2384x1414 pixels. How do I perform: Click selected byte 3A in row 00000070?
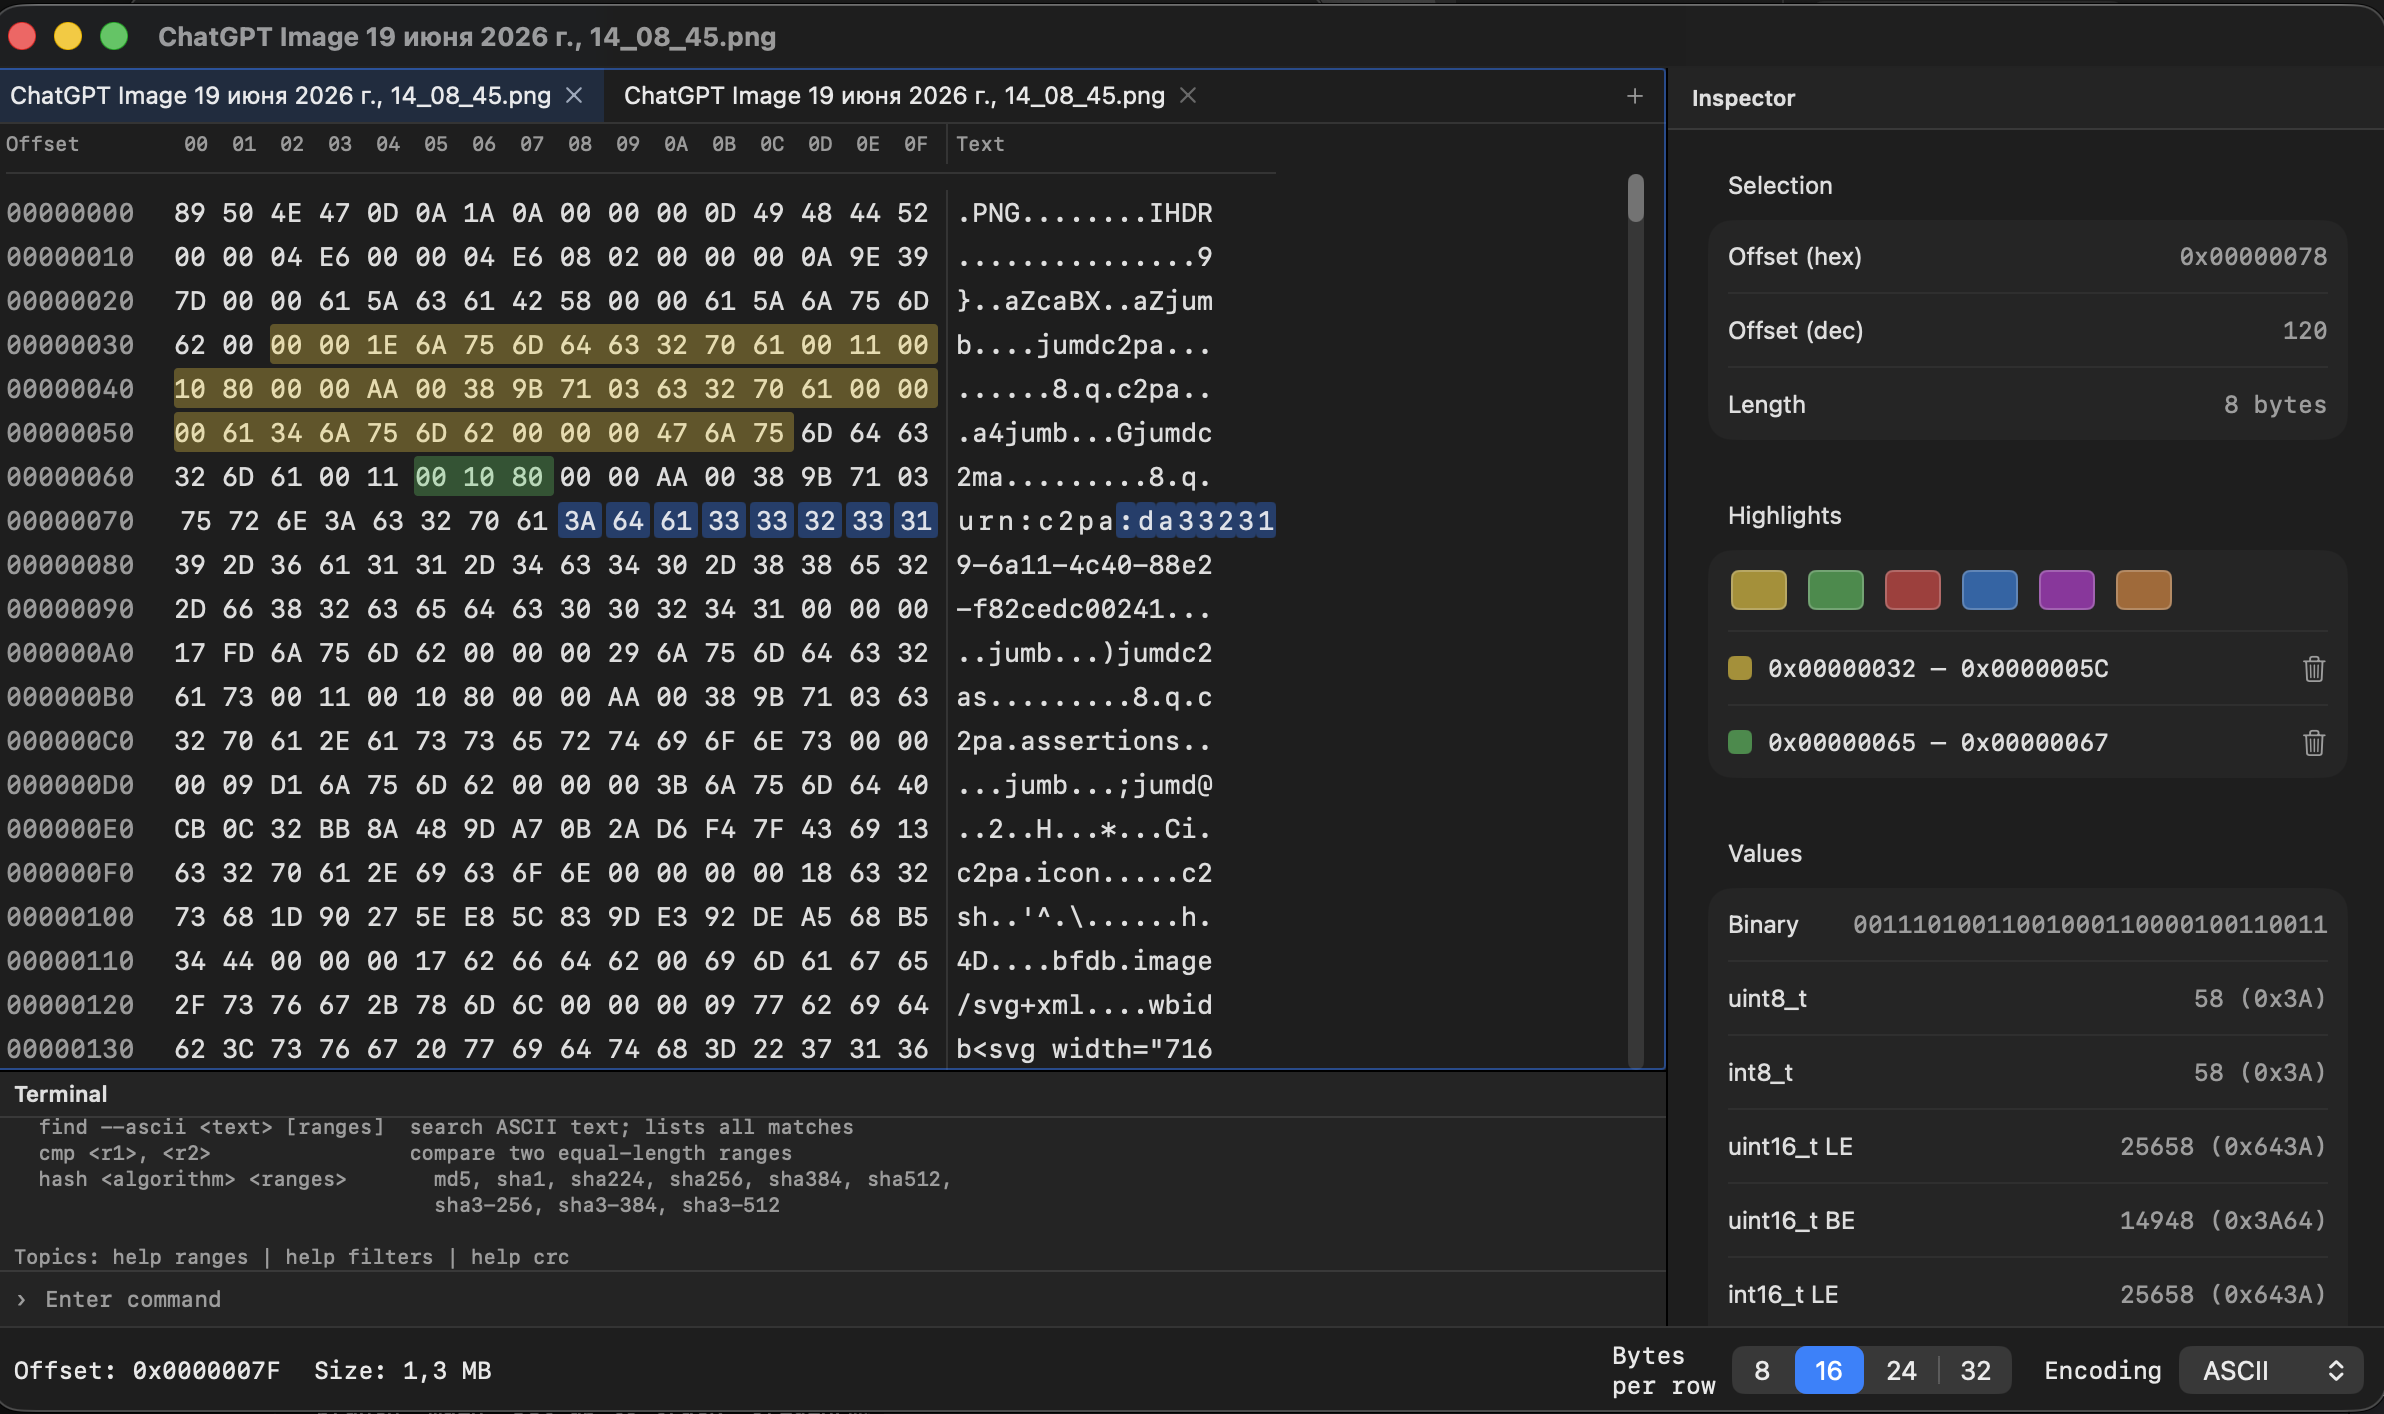point(580,521)
